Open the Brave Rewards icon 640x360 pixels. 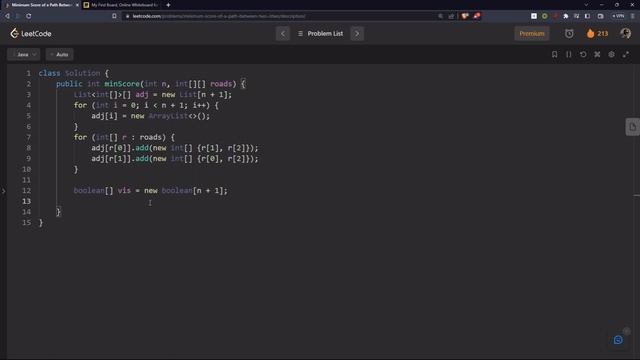point(477,16)
